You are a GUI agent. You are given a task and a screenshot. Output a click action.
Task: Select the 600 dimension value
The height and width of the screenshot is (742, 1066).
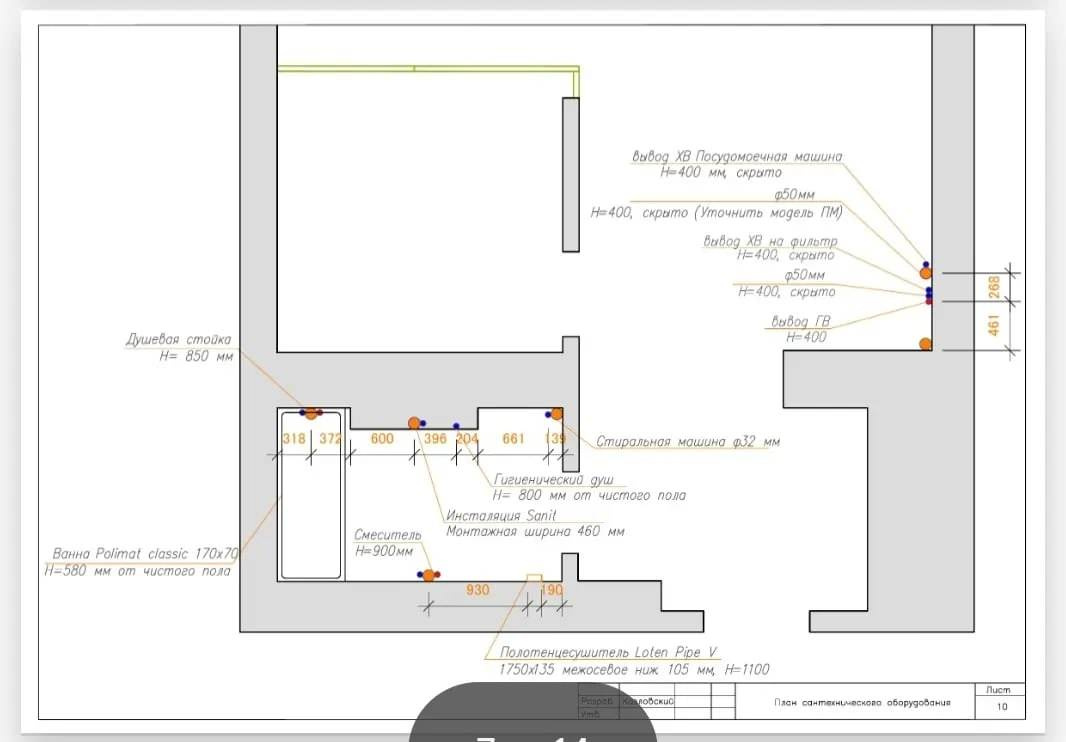coord(382,439)
